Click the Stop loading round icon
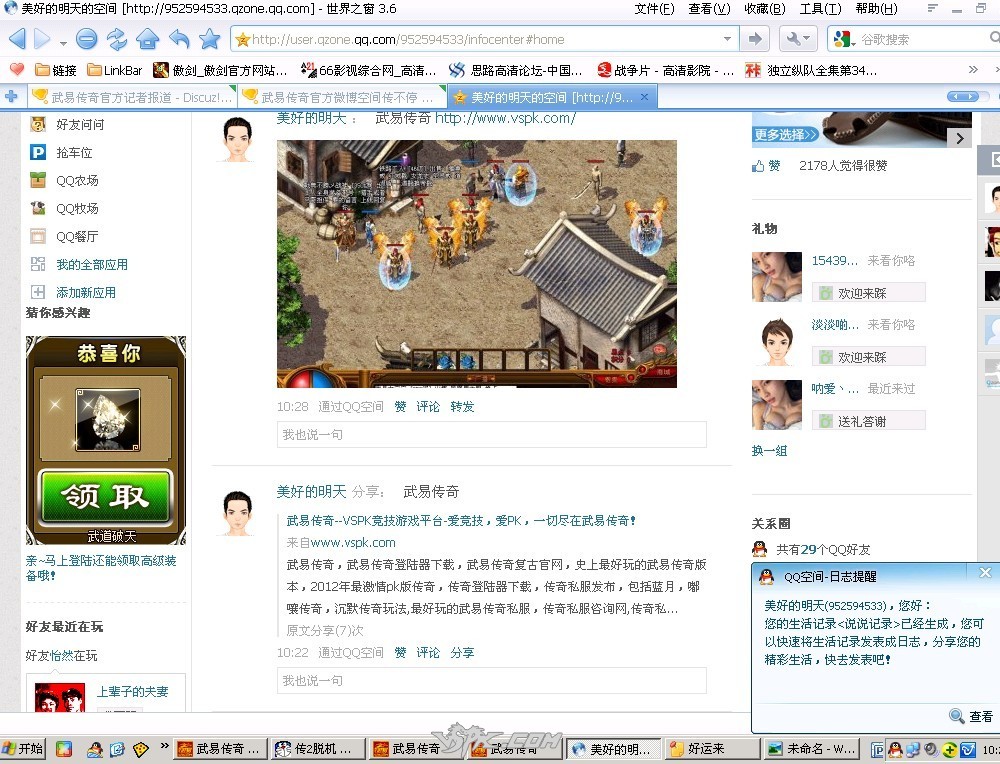1000x764 pixels. point(86,39)
